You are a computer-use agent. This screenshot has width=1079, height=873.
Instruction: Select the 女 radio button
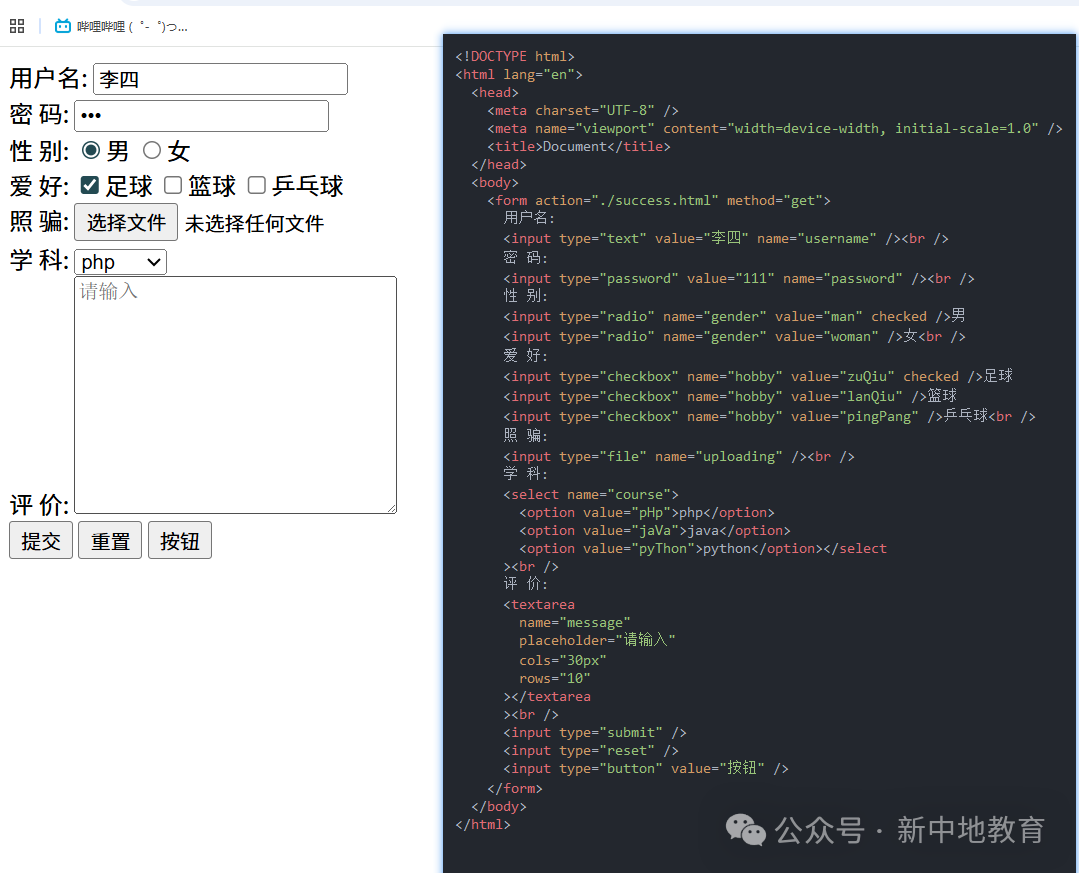pyautogui.click(x=152, y=150)
